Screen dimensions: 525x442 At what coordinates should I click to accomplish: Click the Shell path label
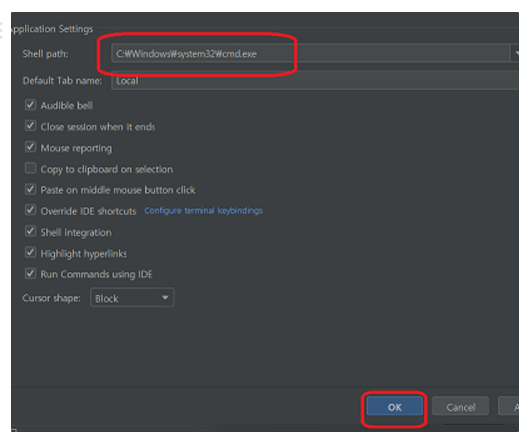tap(45, 54)
